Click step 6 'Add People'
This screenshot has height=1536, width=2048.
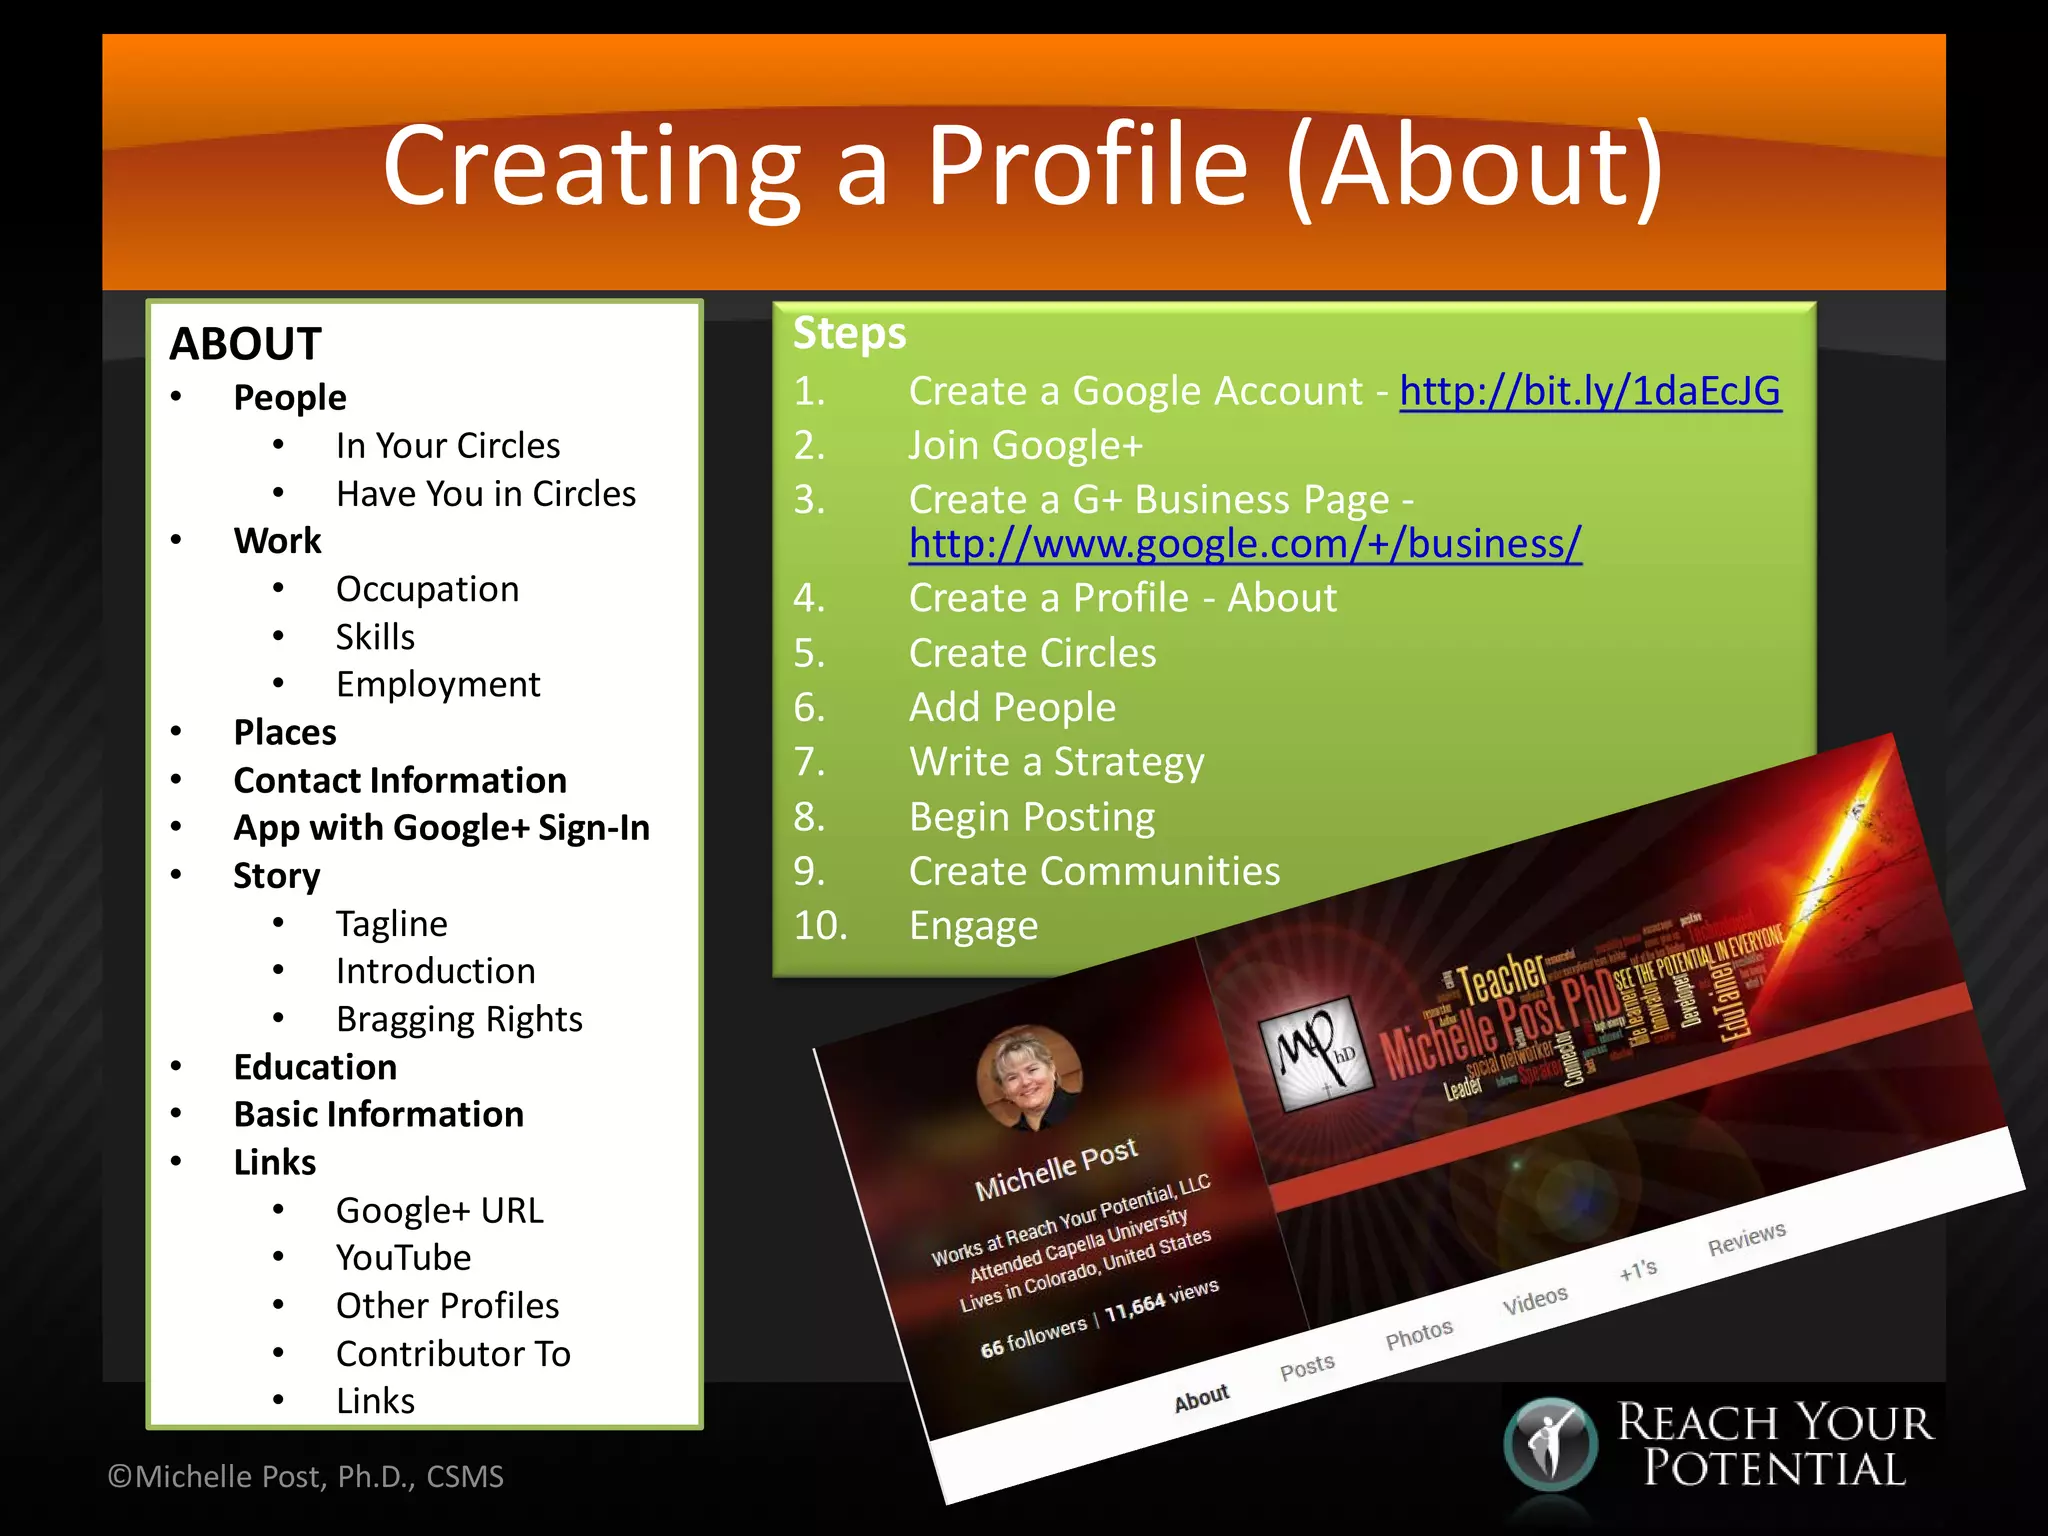point(1012,708)
